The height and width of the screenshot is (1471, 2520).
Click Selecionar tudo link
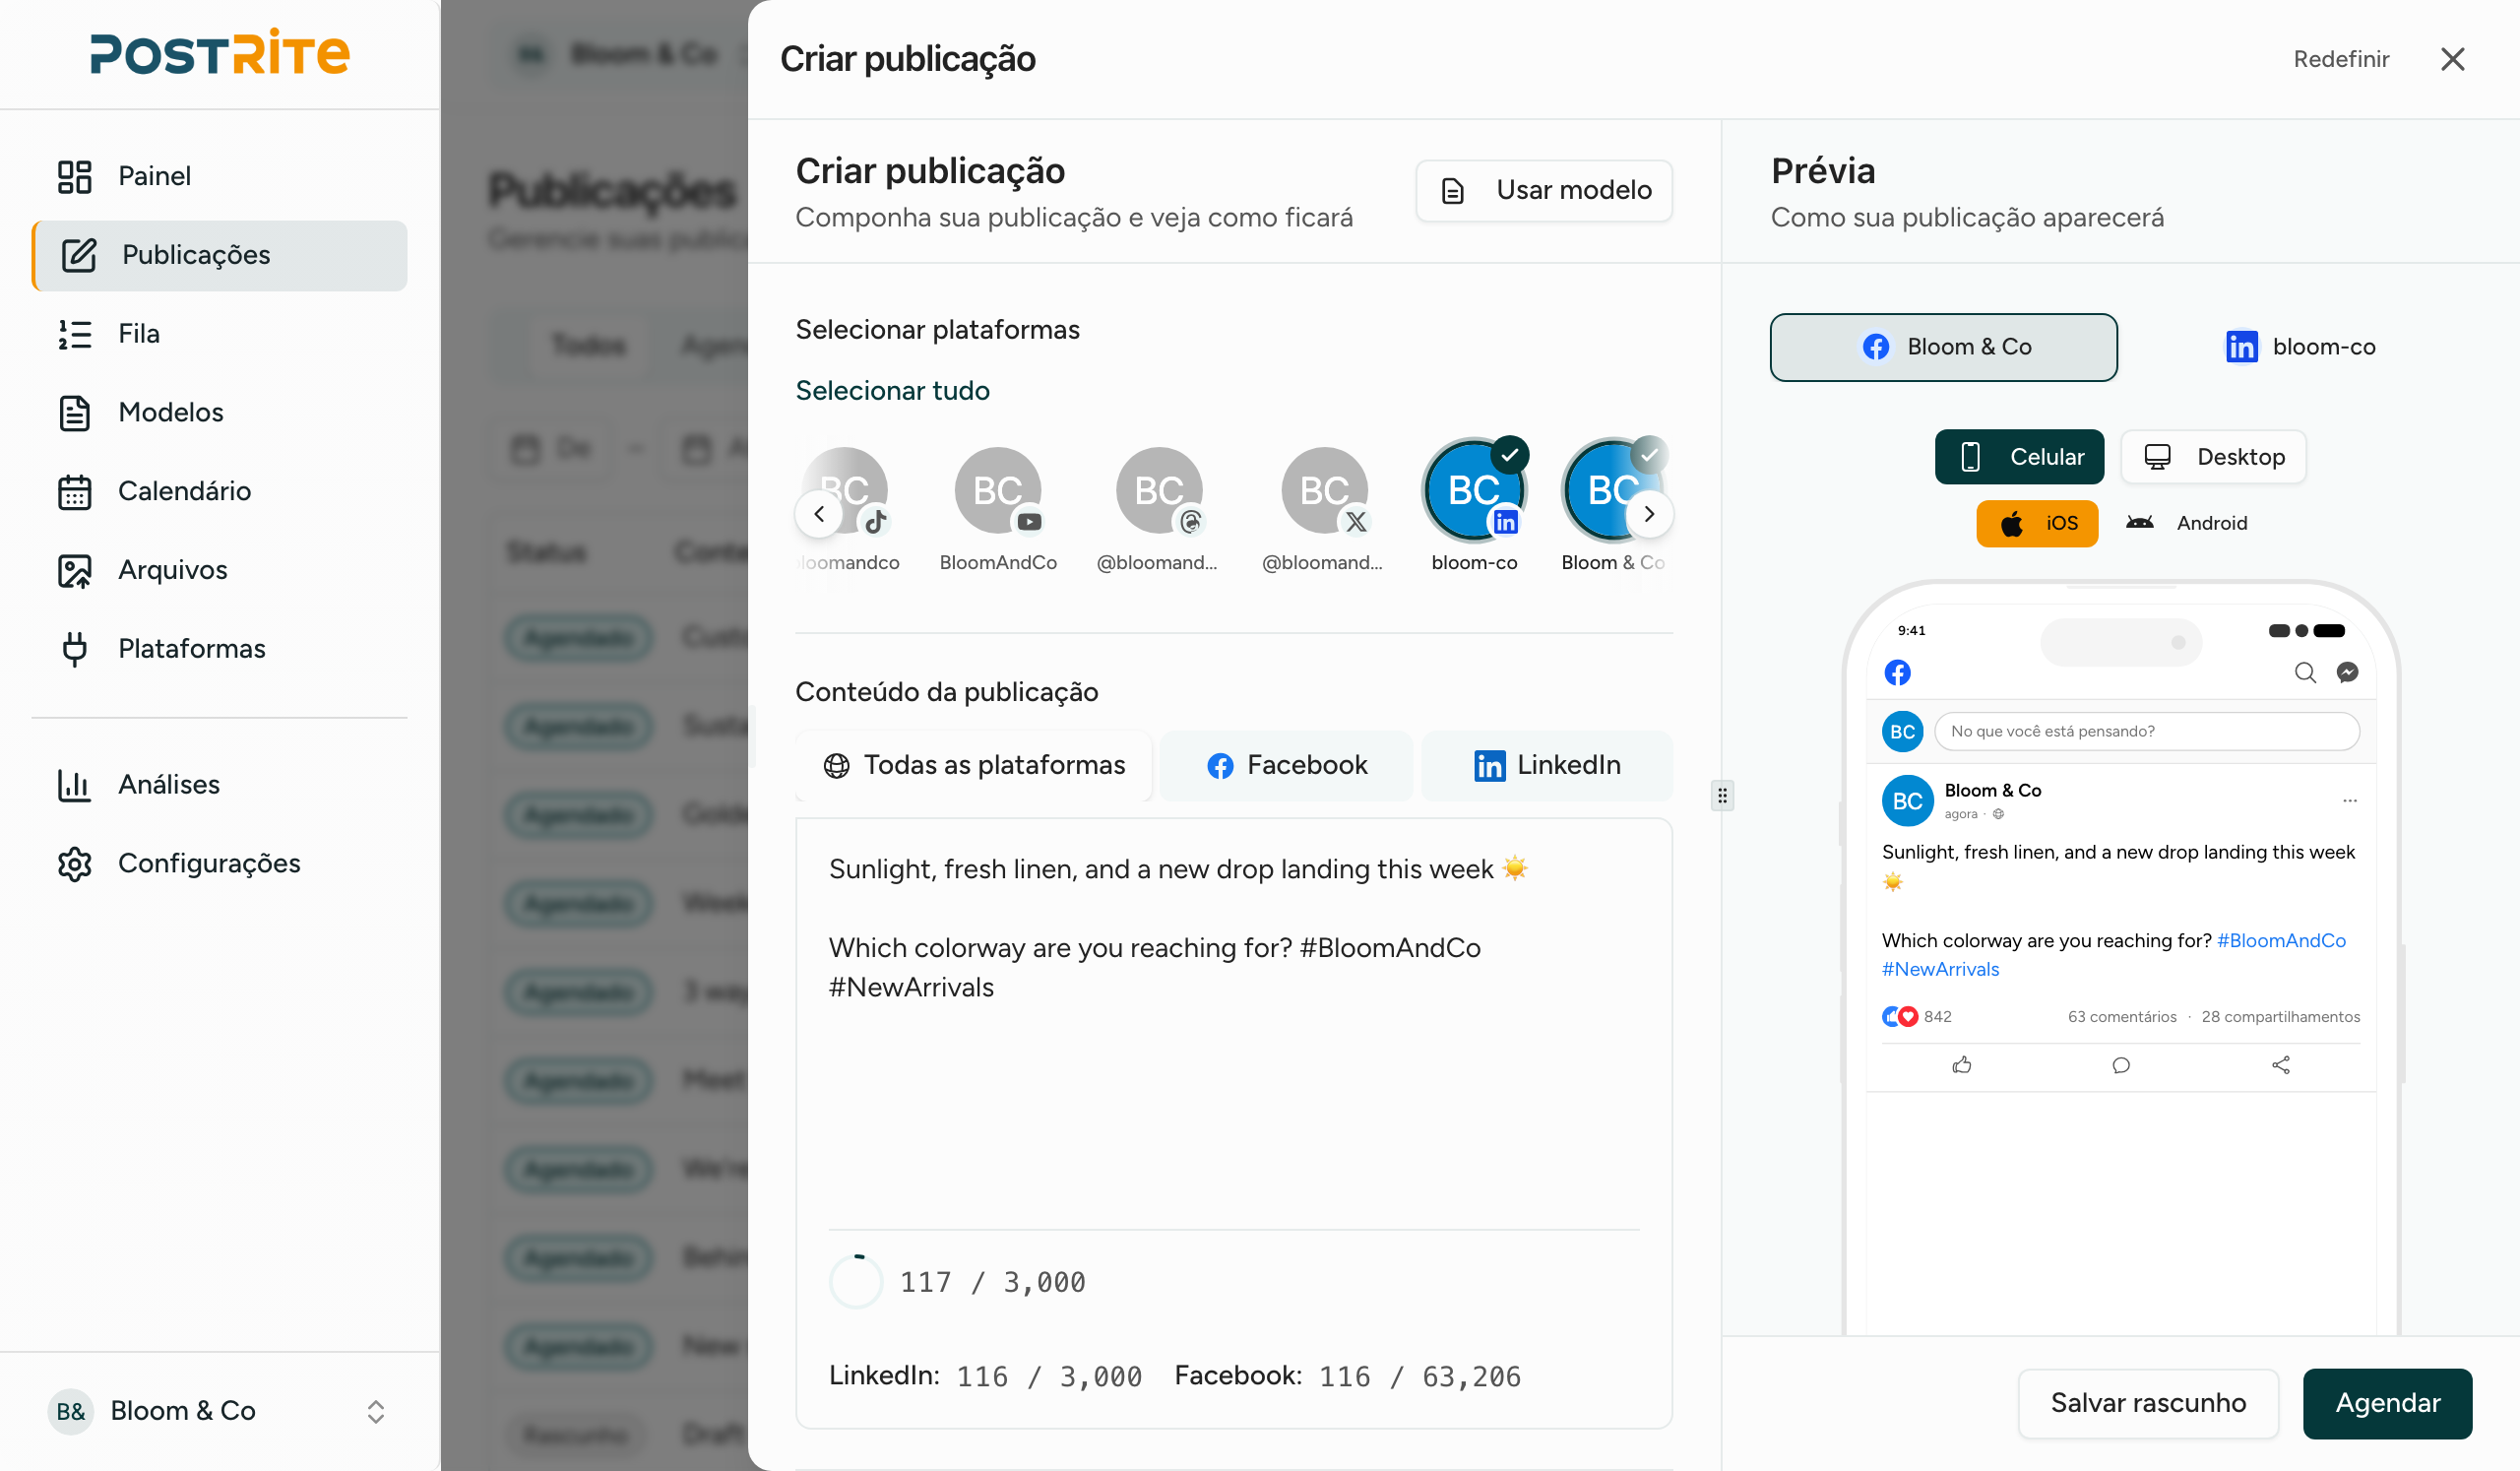pyautogui.click(x=892, y=390)
